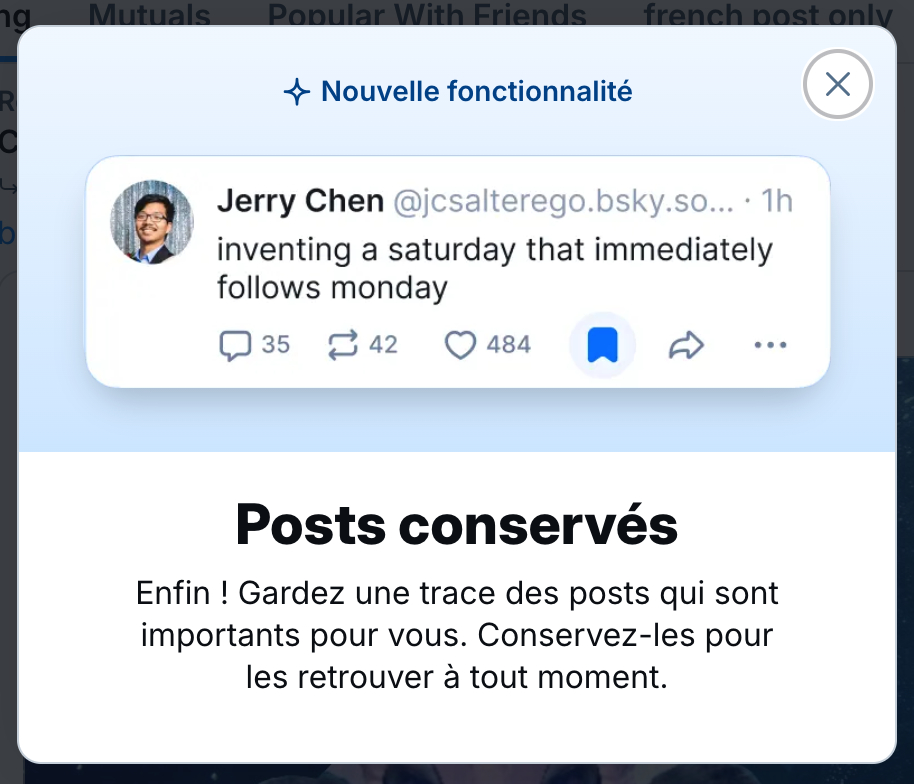
Task: Click the Nouvelle fonctionnalité label
Action: 476,92
